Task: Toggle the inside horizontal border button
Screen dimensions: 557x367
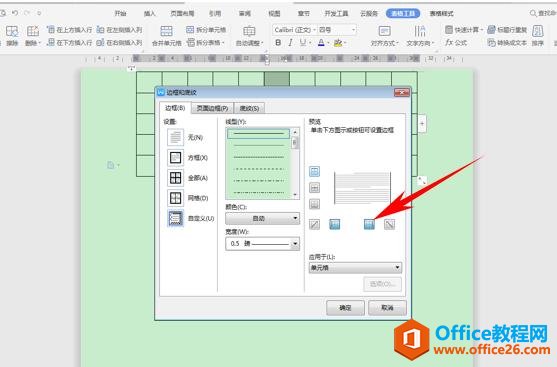Action: point(314,188)
